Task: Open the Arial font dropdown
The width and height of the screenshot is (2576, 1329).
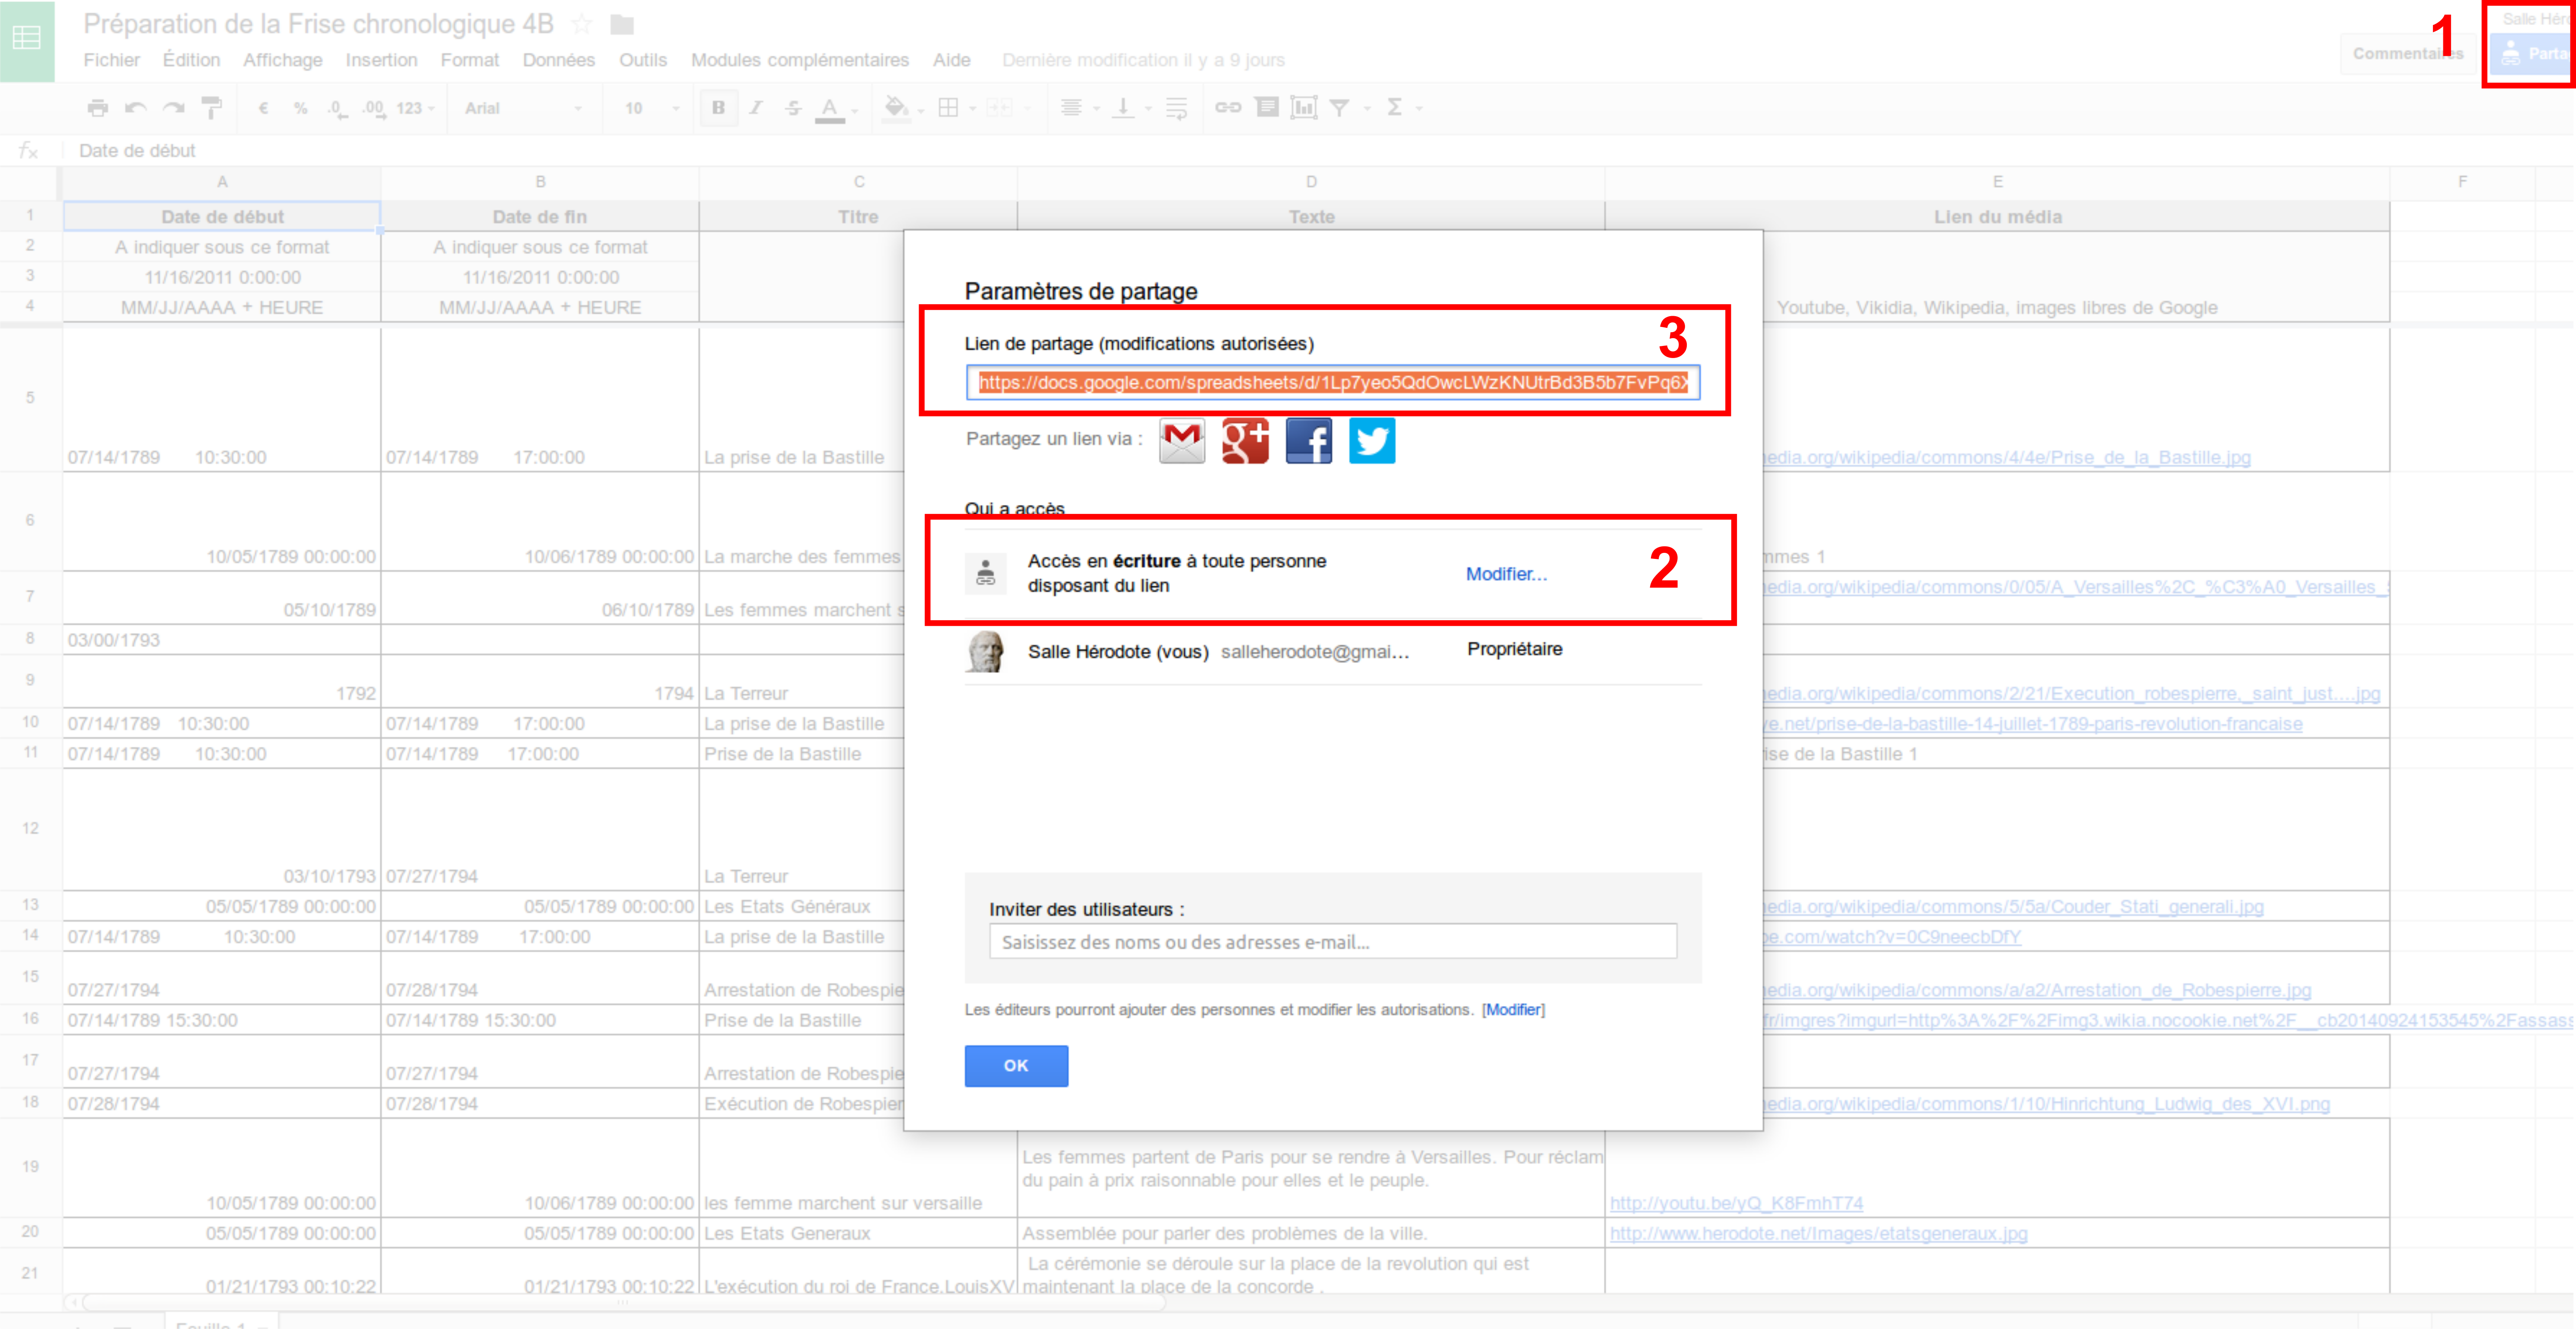Action: click(523, 108)
